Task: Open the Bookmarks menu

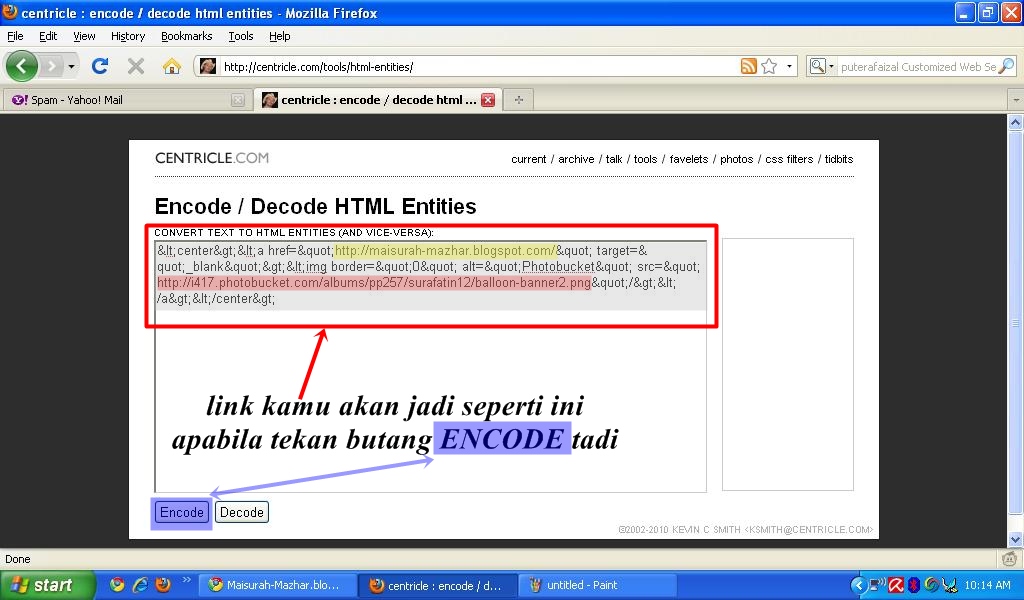Action: coord(187,36)
